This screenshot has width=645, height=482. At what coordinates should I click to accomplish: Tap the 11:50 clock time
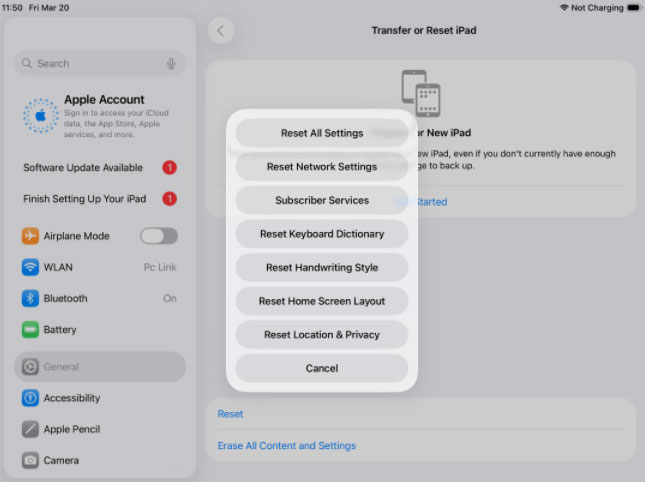12,8
